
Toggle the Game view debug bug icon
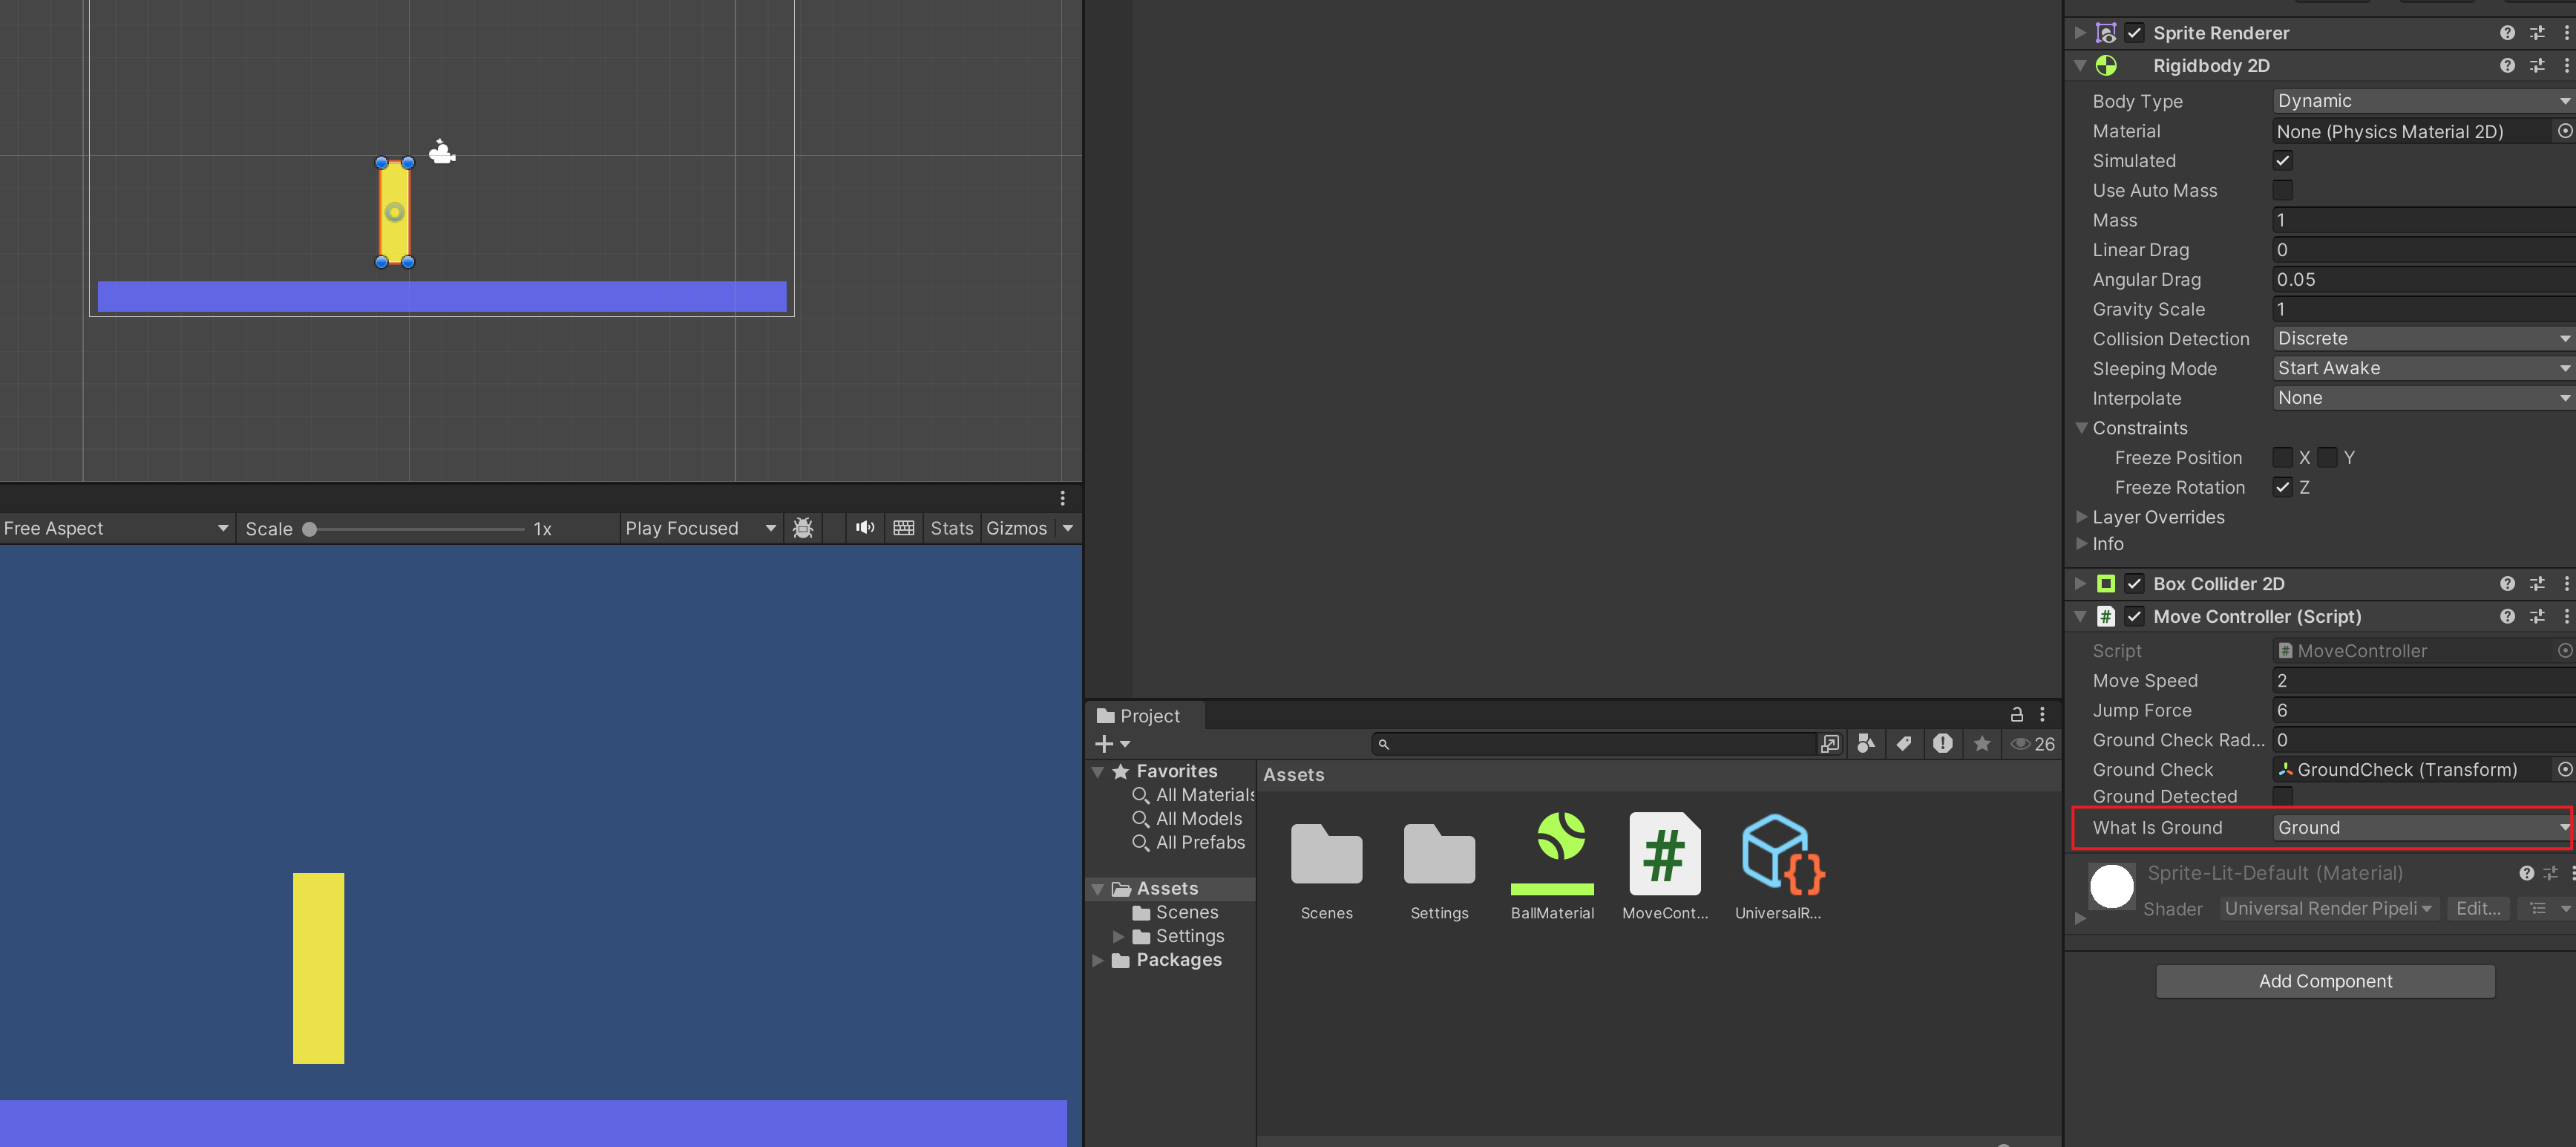pyautogui.click(x=802, y=528)
